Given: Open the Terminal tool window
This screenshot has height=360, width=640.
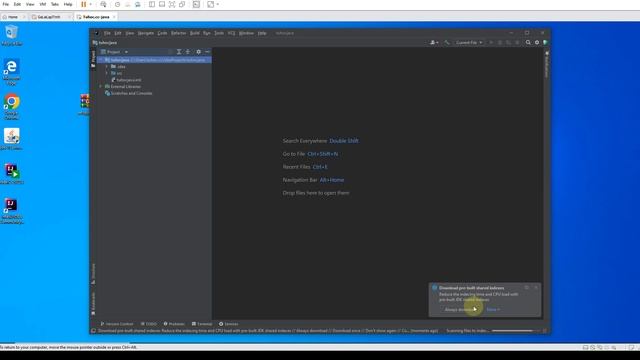Looking at the screenshot, I should pyautogui.click(x=202, y=324).
